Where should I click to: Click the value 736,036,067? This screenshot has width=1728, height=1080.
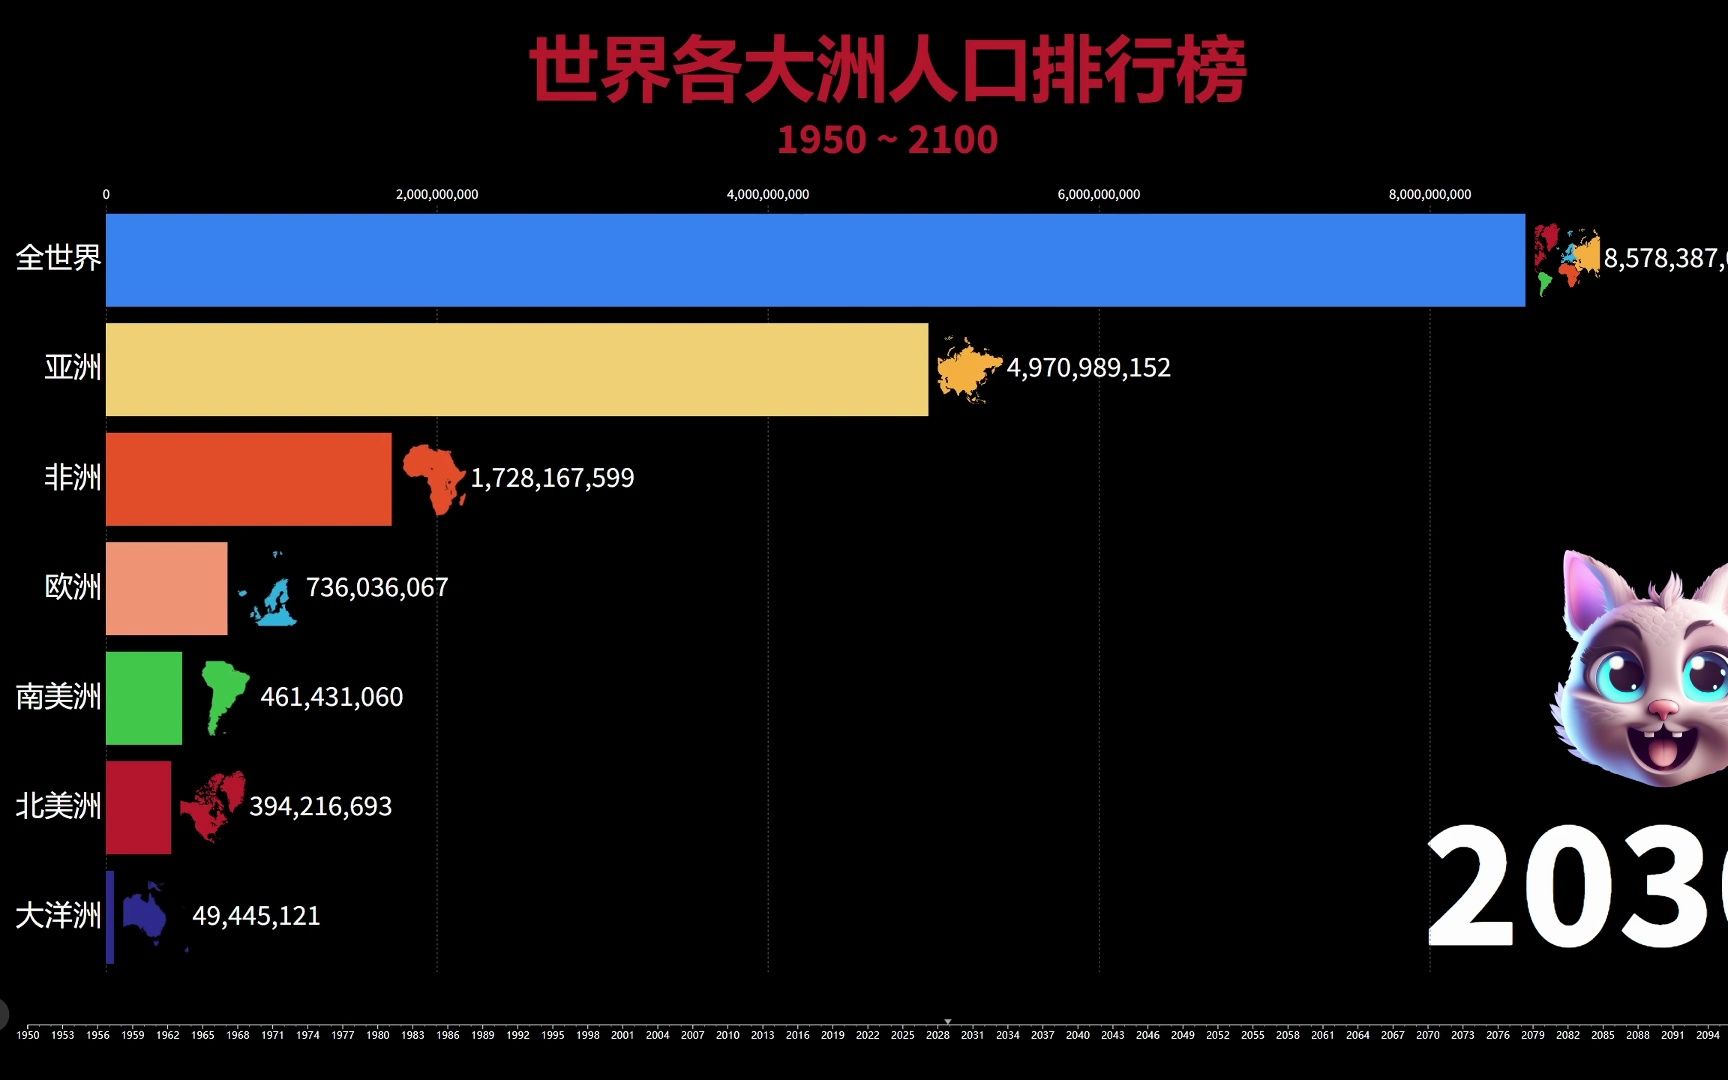(377, 587)
